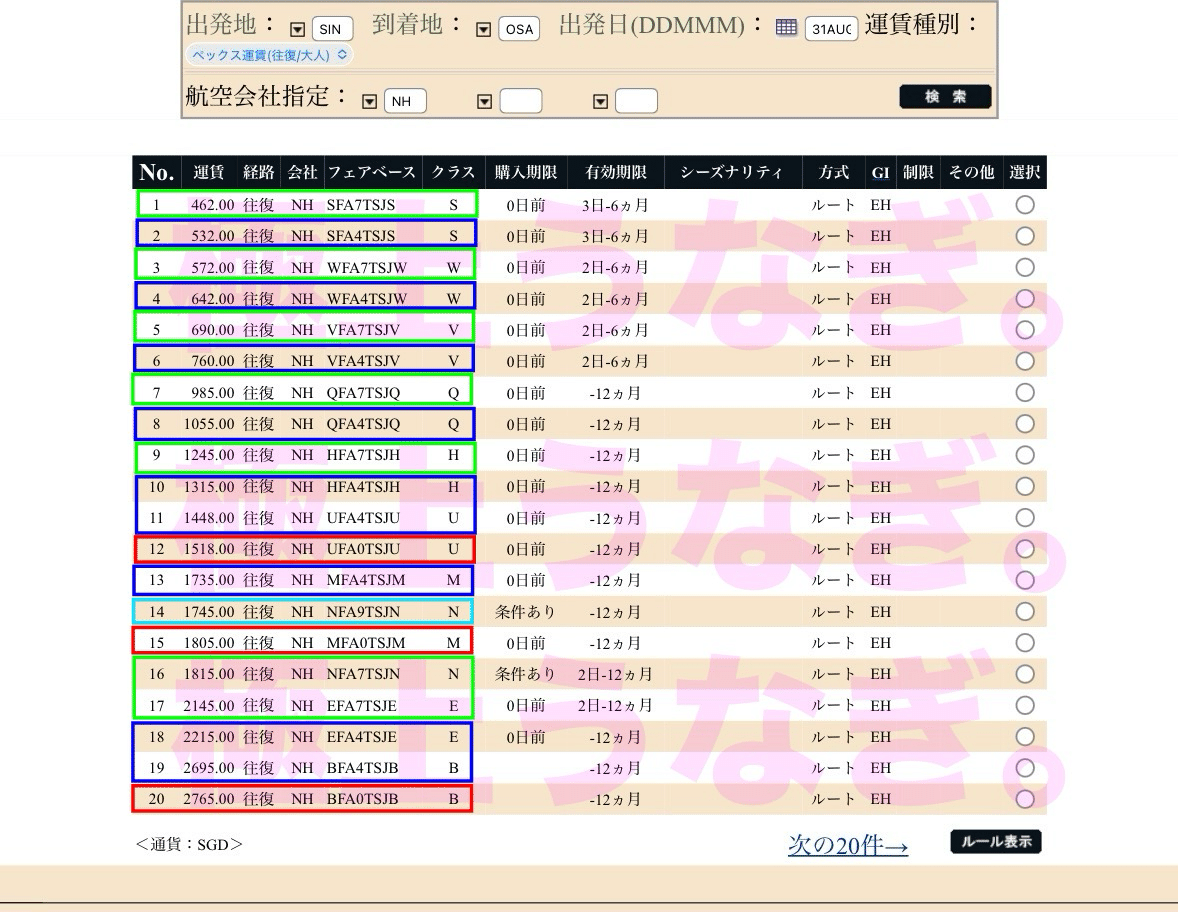Click 3日-6ヵ月 validity in row 1

click(615, 206)
